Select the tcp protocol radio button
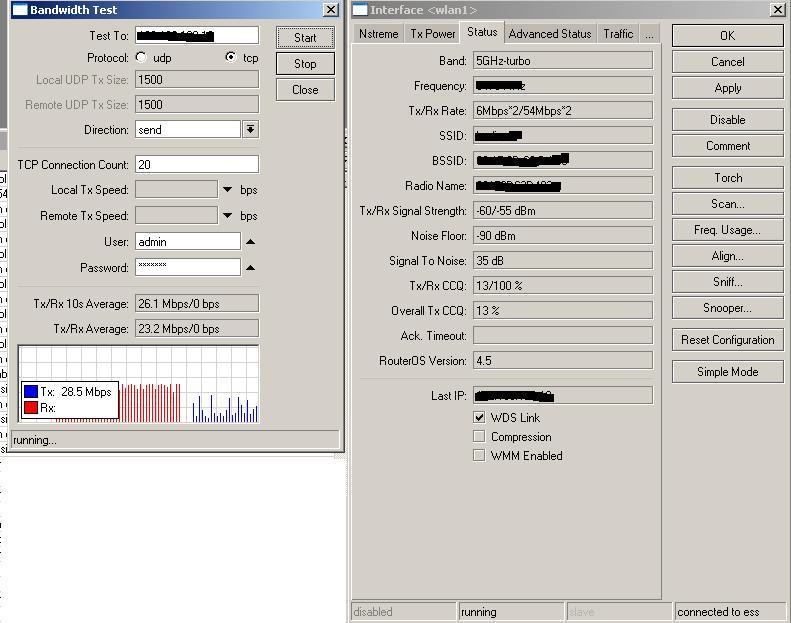 click(x=231, y=58)
